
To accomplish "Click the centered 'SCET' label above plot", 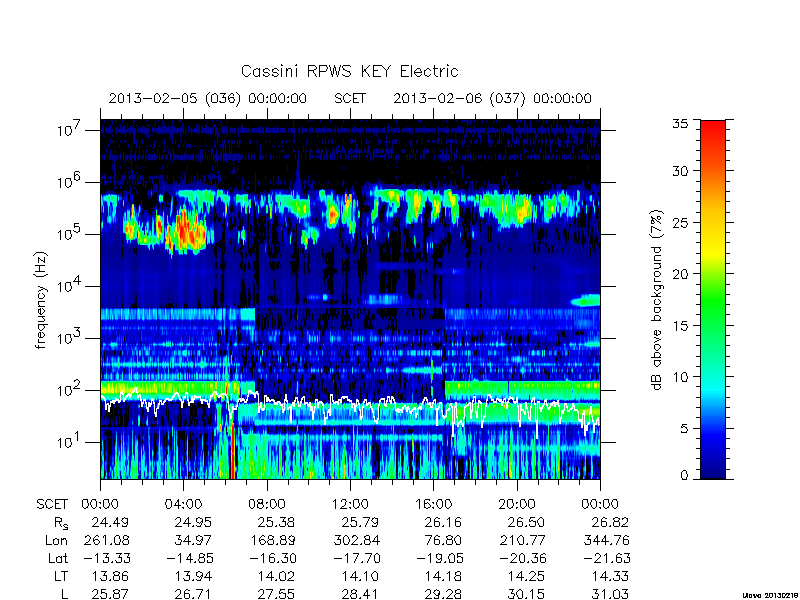I will 350,98.
